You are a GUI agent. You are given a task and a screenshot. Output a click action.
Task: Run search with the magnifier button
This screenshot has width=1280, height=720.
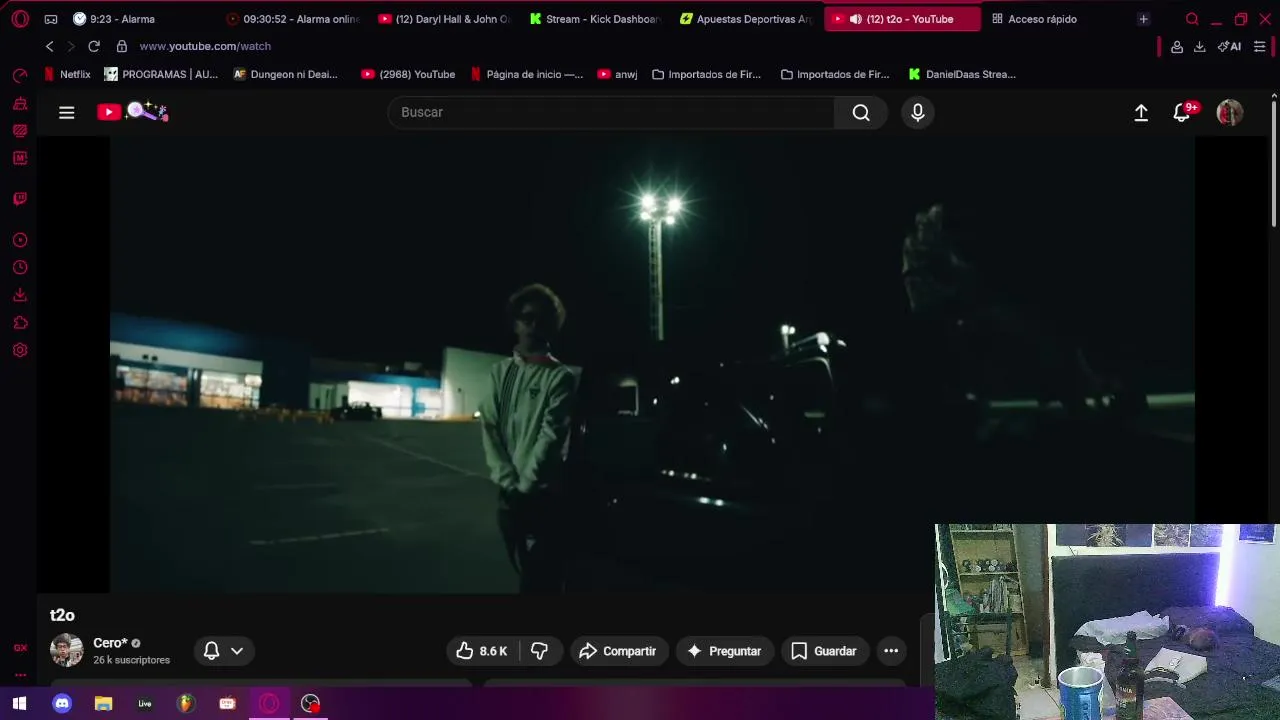(x=861, y=113)
